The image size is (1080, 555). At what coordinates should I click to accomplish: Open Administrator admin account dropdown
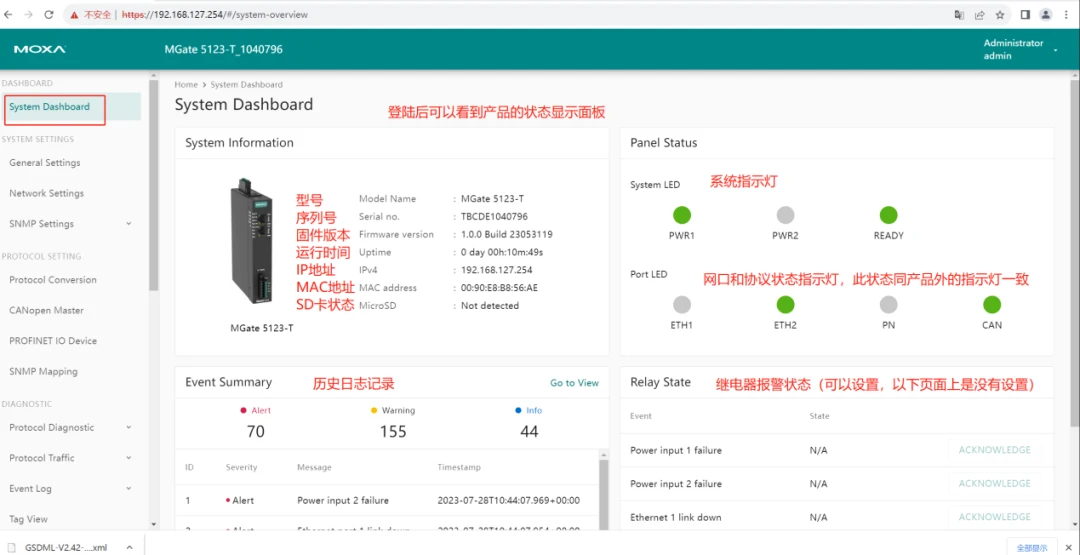coord(1019,50)
